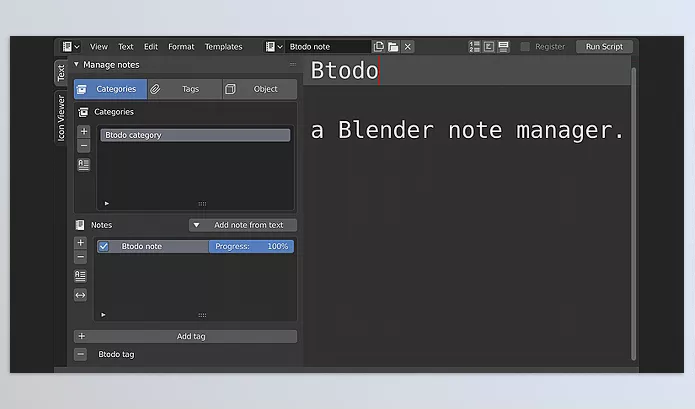Open the Templates menu
695x409 pixels.
223,47
